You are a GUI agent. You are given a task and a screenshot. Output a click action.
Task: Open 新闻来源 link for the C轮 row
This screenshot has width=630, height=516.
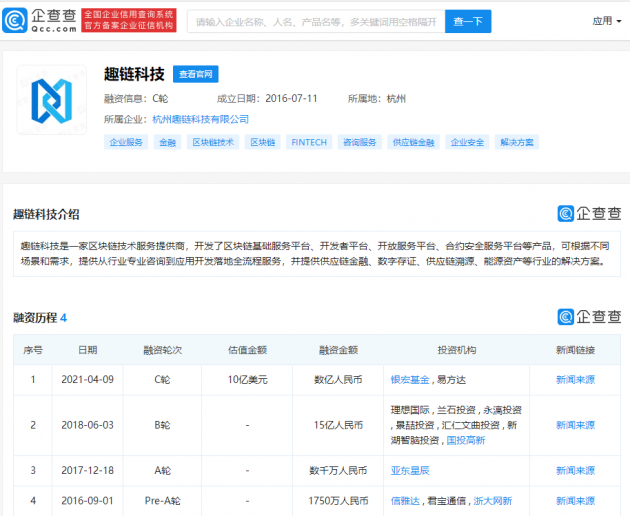(x=575, y=380)
